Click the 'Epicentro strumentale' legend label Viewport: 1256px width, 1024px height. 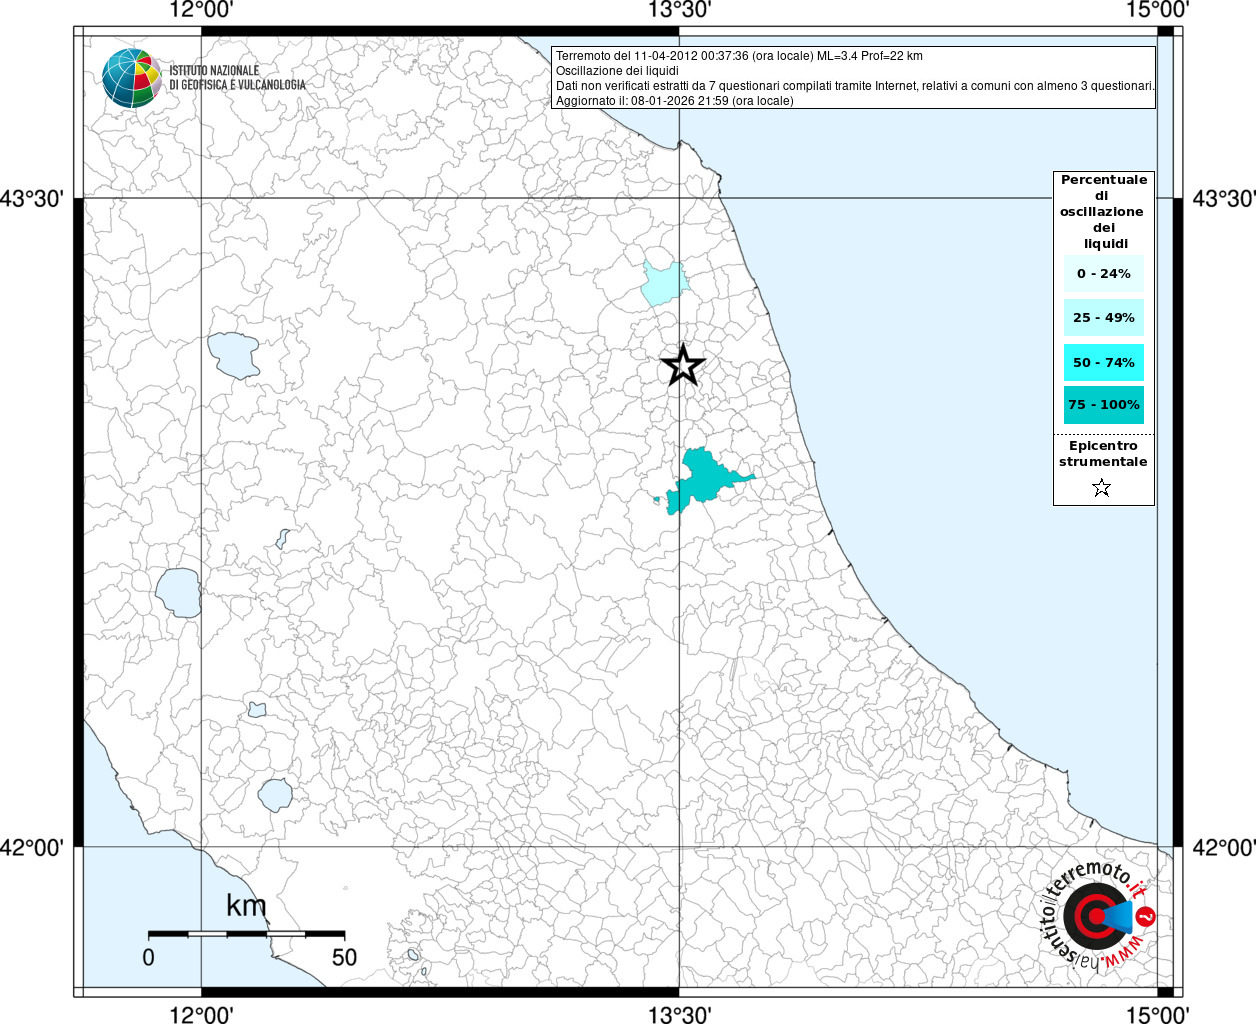[1103, 454]
